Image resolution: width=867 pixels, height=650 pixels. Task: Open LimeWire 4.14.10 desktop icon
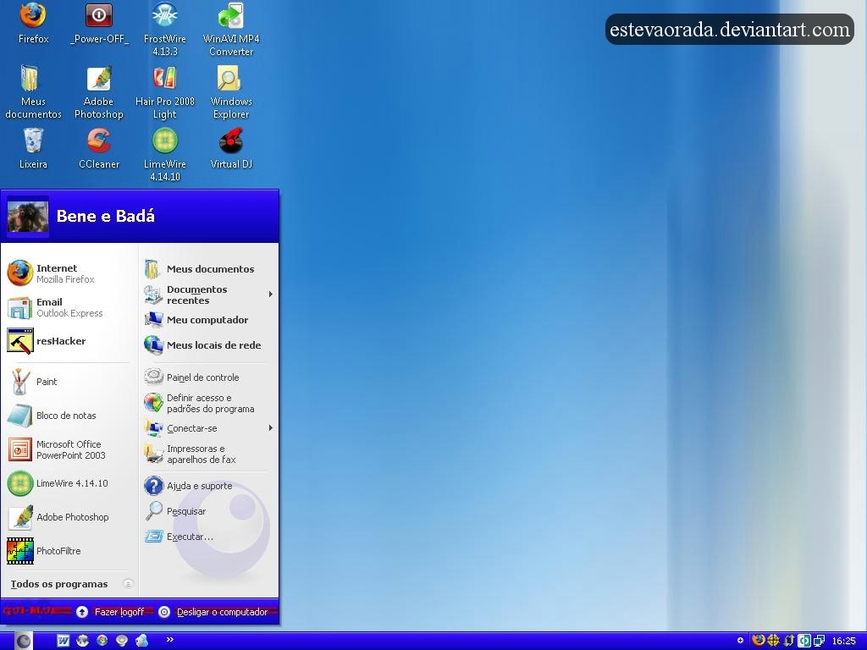pyautogui.click(x=165, y=155)
